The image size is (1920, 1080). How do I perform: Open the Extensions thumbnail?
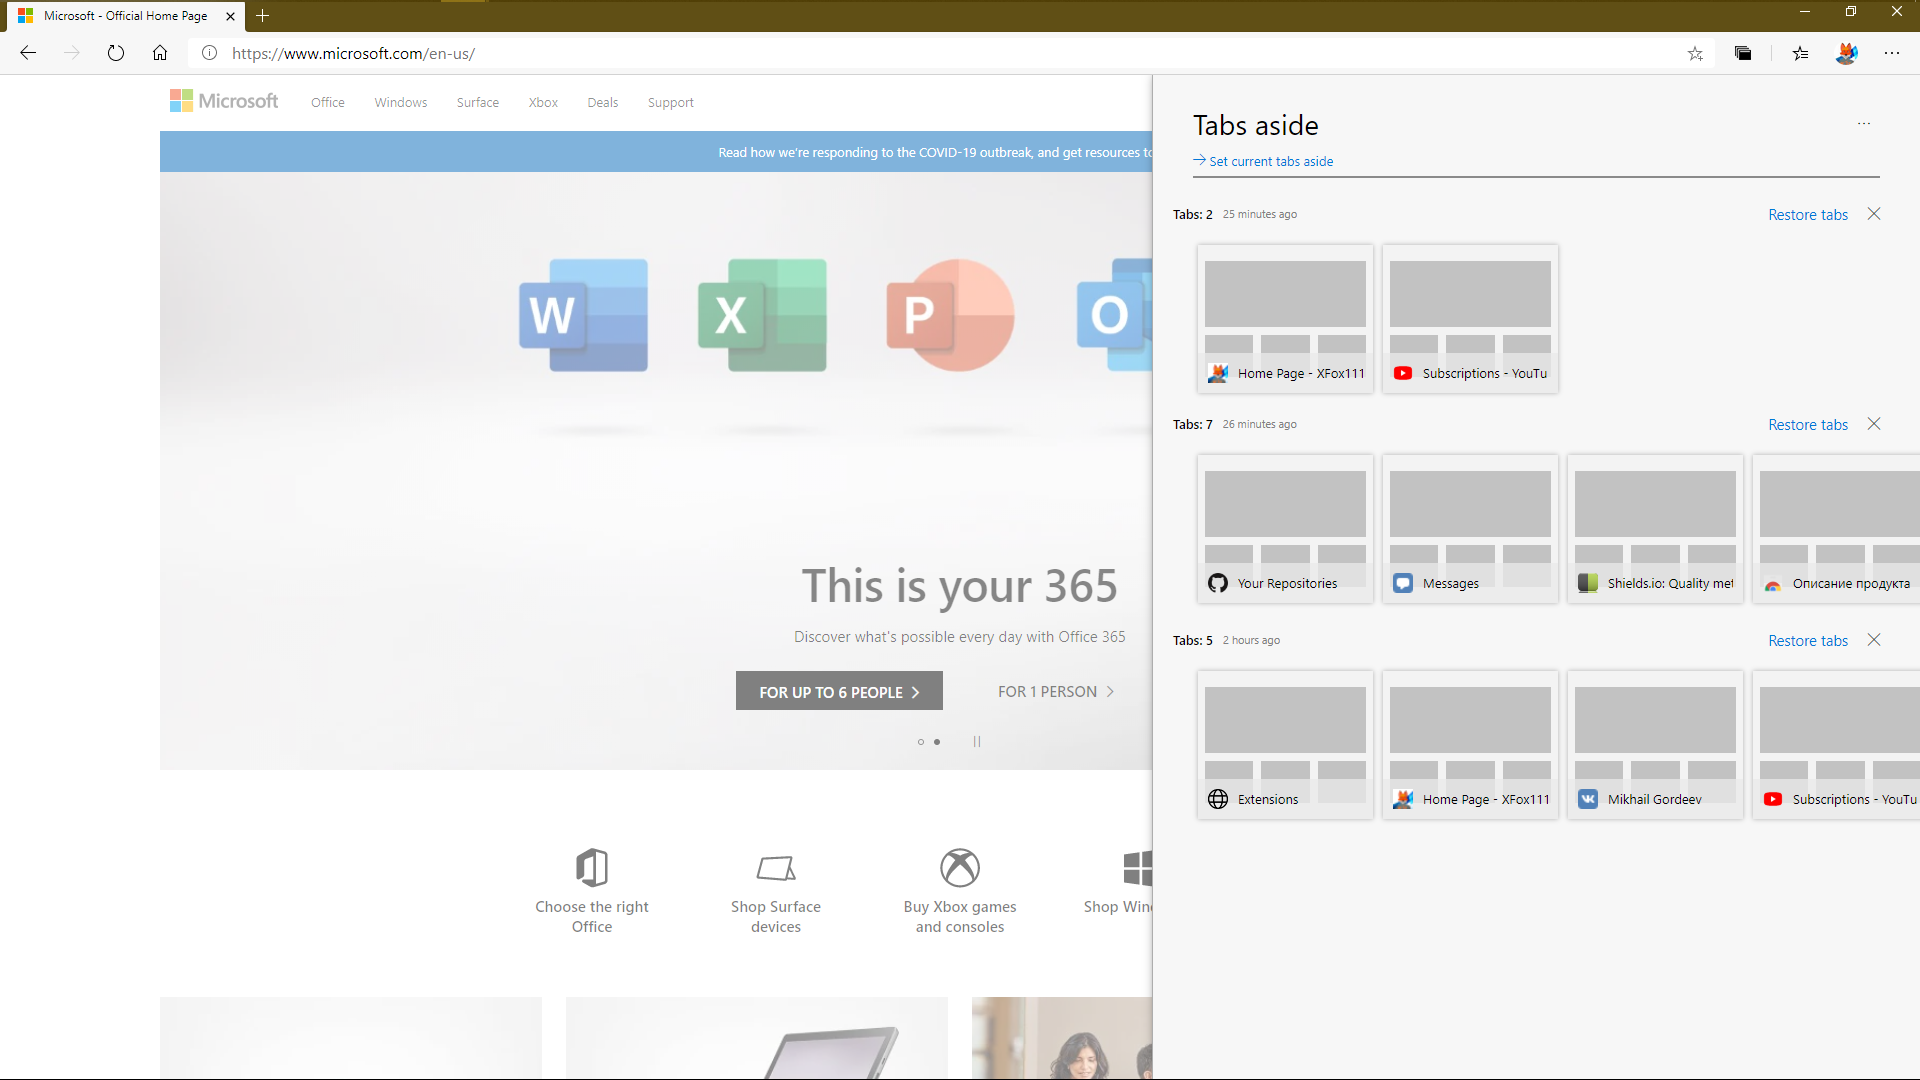(x=1285, y=745)
